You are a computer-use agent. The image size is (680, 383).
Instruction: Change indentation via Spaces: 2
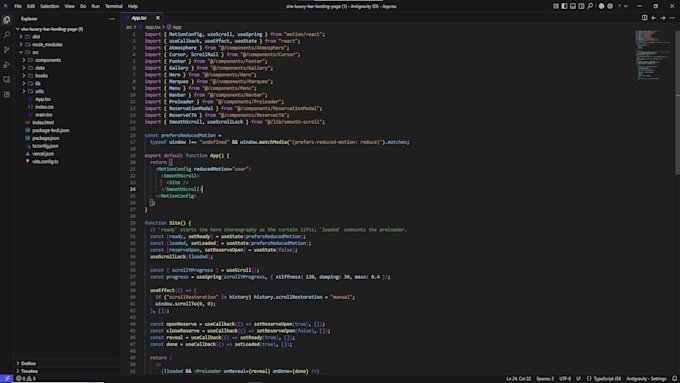pos(545,379)
